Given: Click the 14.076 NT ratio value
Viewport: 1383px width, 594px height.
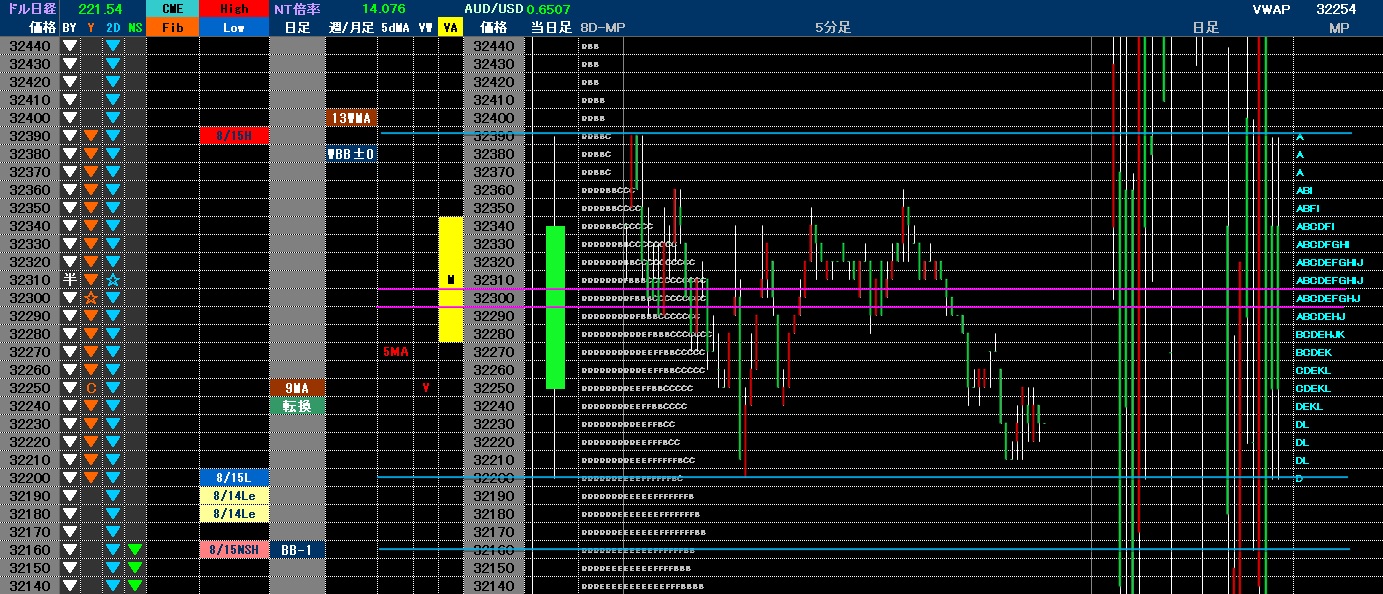Looking at the screenshot, I should [383, 9].
